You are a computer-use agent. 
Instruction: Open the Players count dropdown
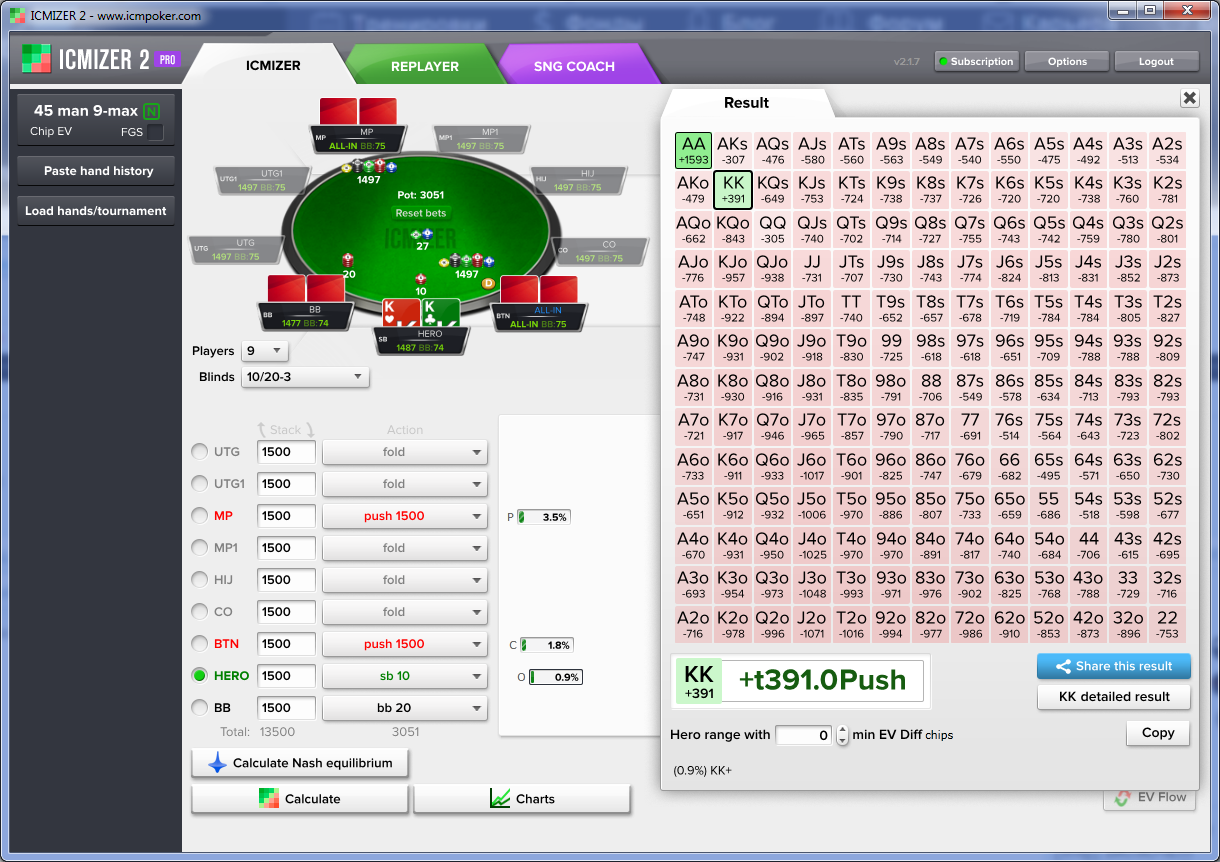point(265,351)
